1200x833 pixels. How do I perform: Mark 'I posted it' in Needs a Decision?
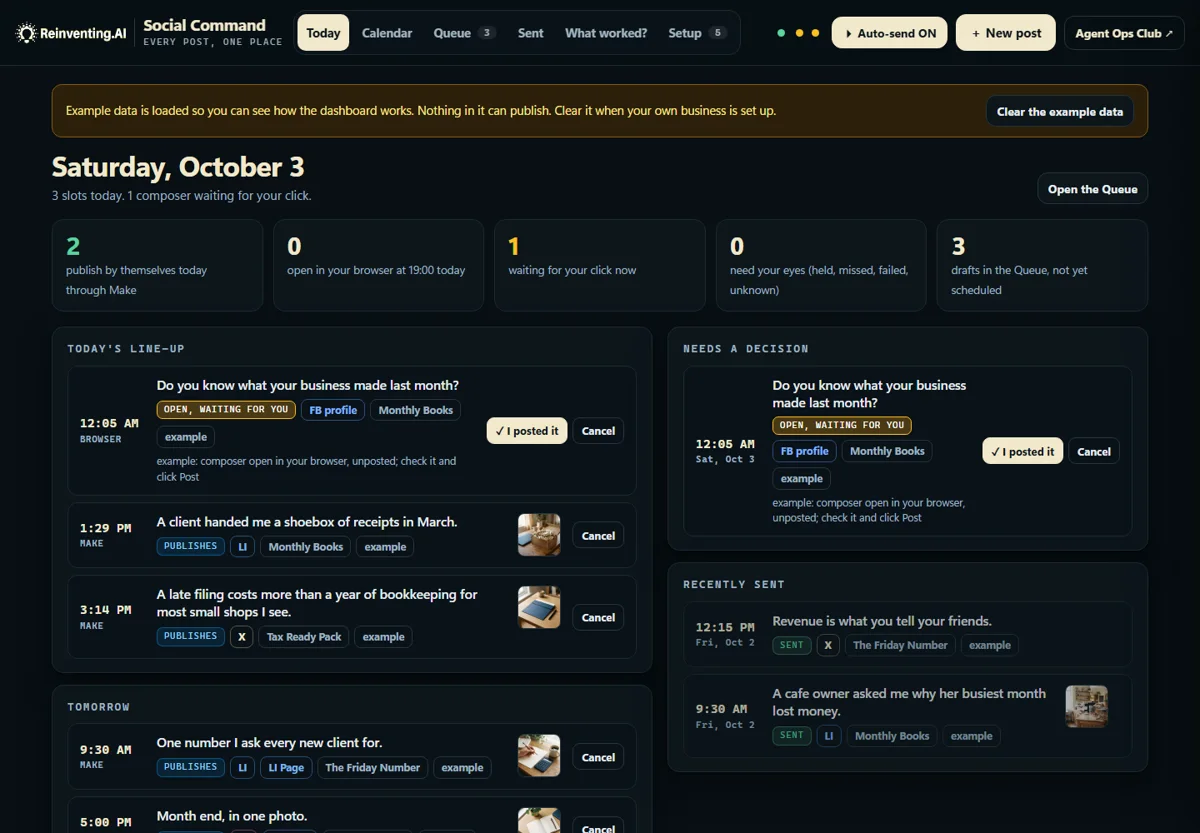tap(1023, 452)
